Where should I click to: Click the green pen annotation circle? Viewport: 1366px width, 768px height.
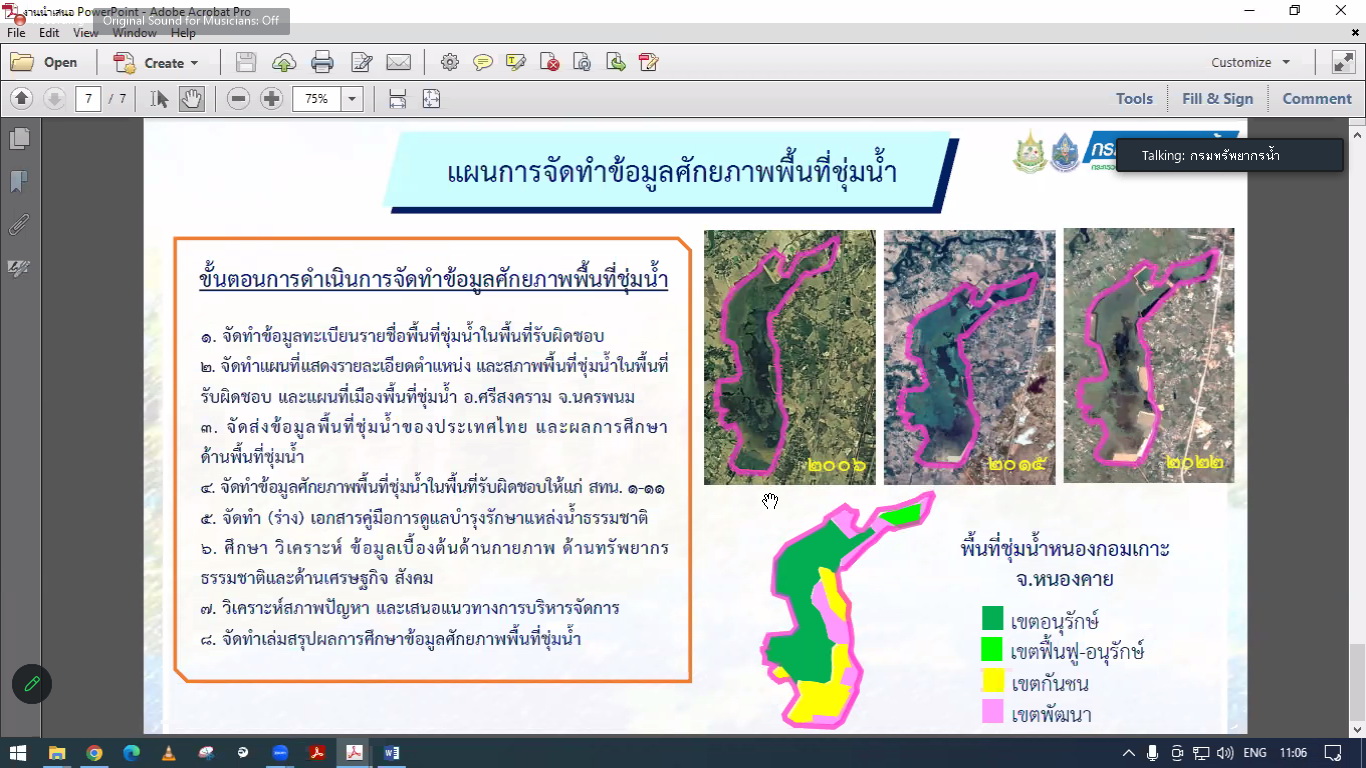pos(32,684)
